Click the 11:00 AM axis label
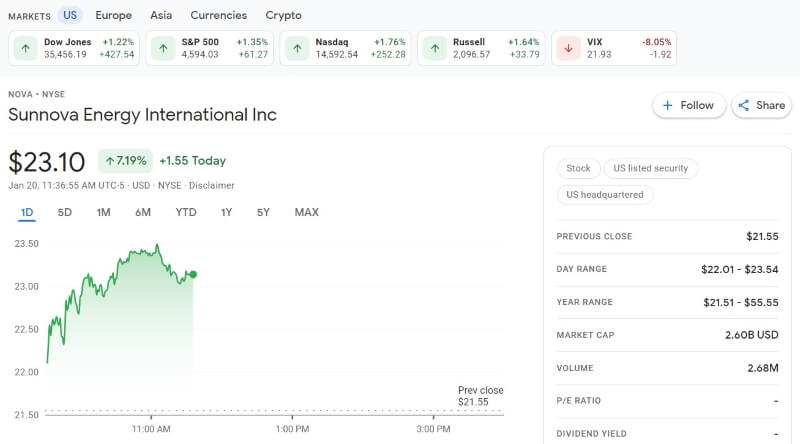The height and width of the screenshot is (444, 800). (x=151, y=429)
